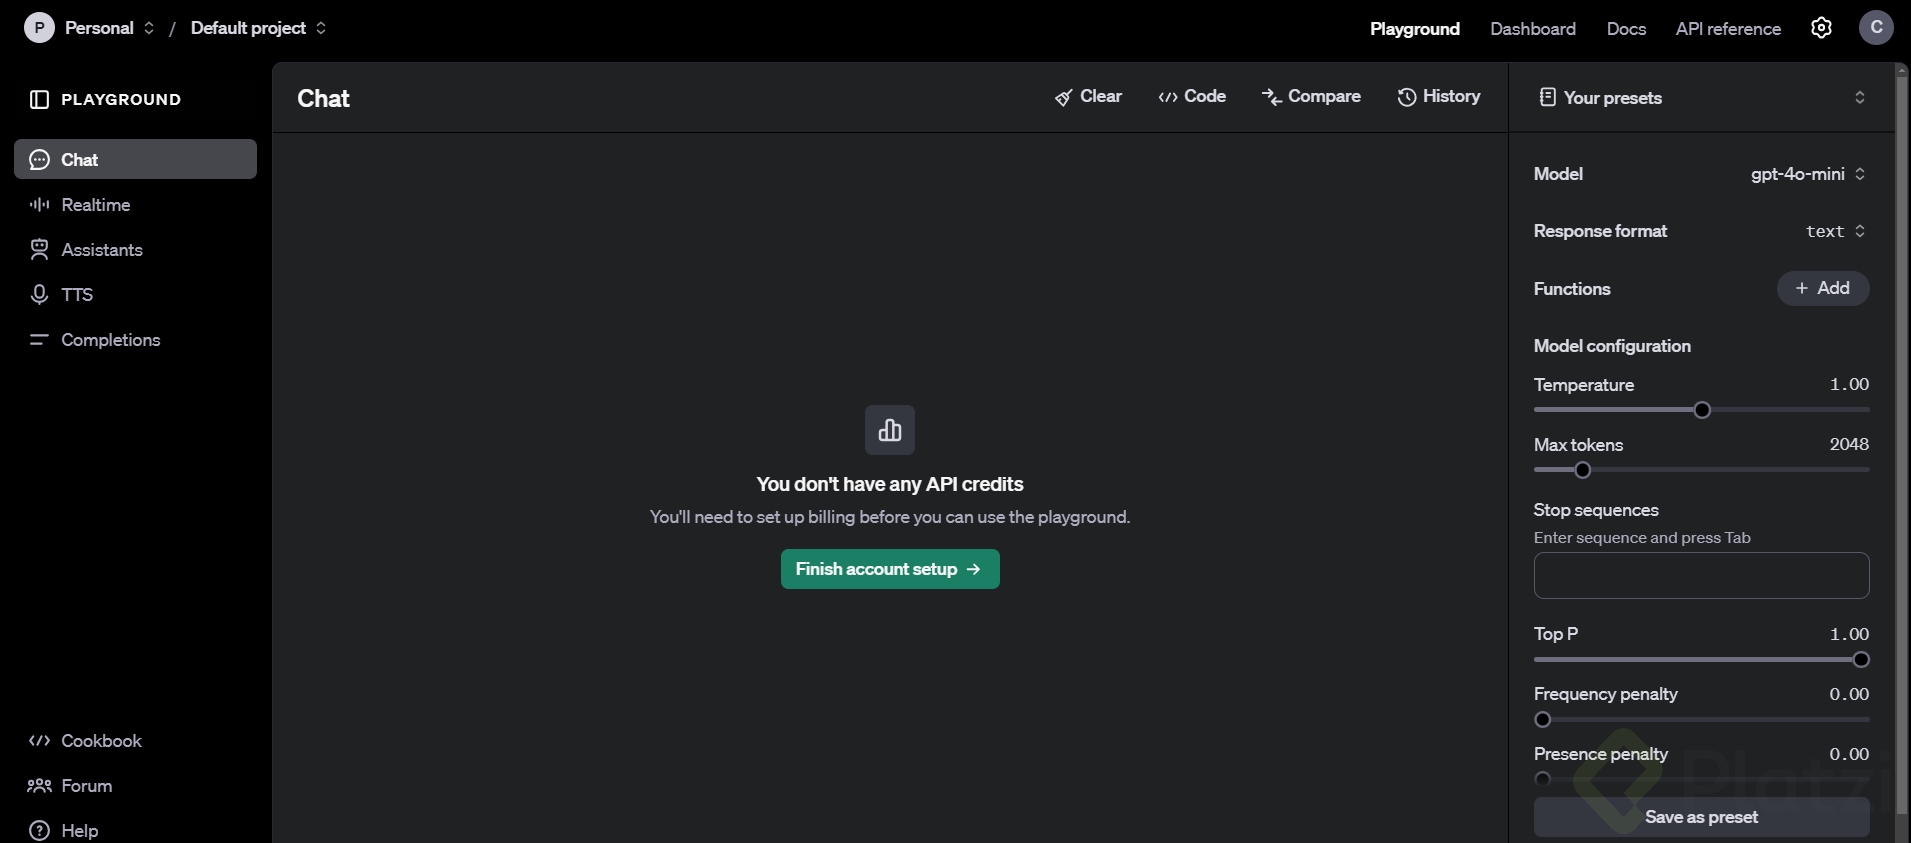Open the user account avatar C
The image size is (1911, 843).
click(1876, 28)
